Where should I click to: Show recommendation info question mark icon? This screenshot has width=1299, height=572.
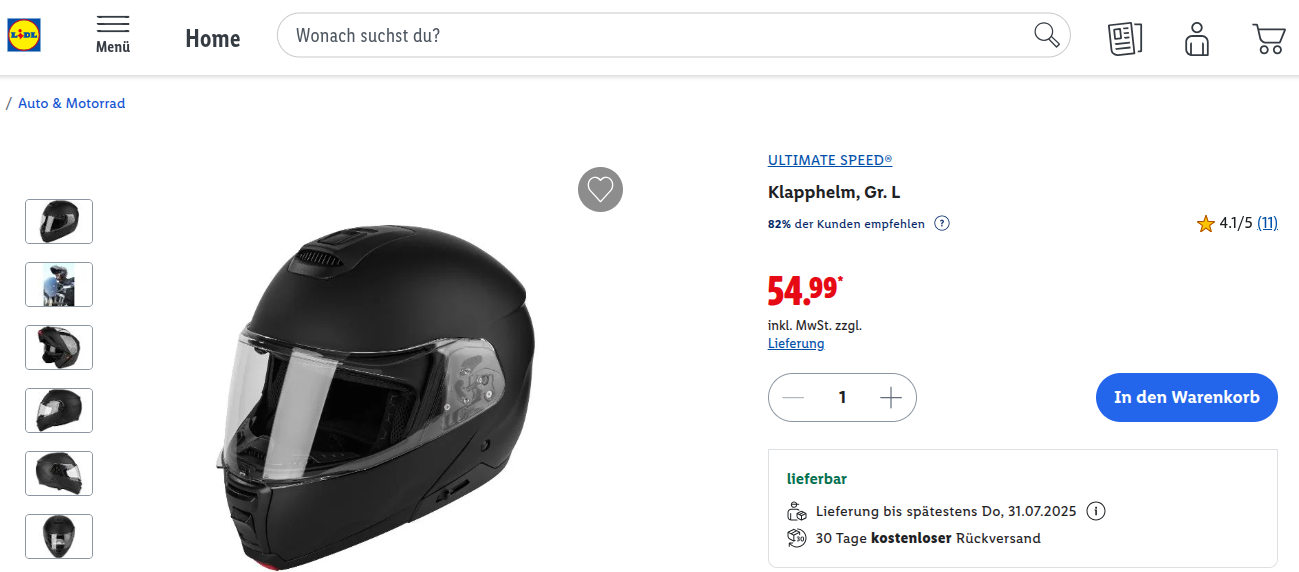[x=942, y=223]
